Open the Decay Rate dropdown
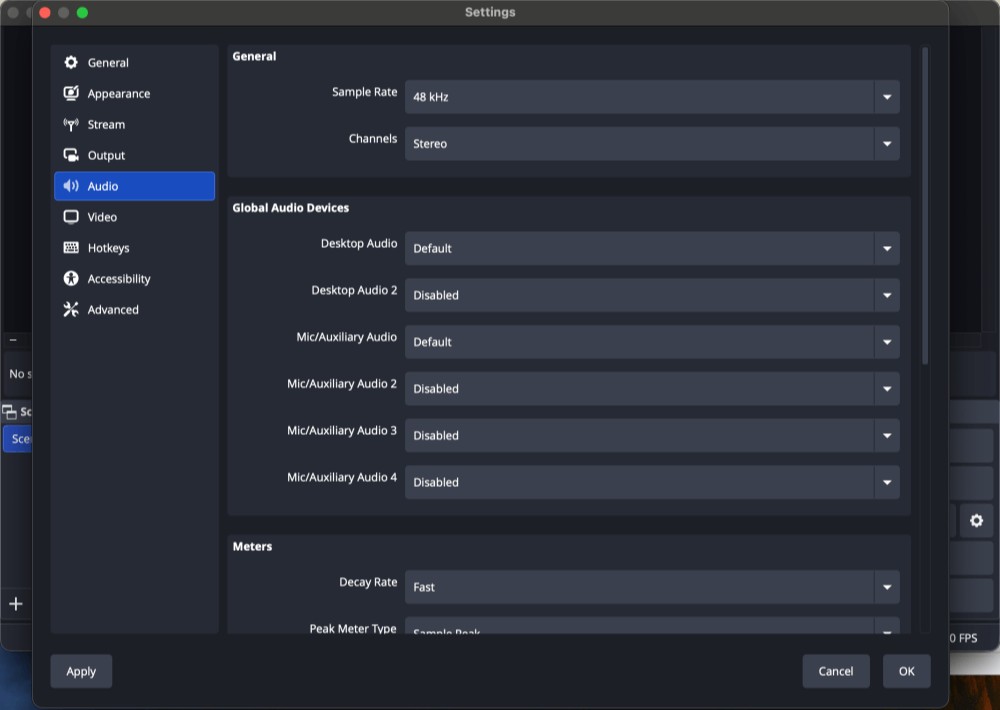This screenshot has width=1000, height=710. [x=885, y=587]
